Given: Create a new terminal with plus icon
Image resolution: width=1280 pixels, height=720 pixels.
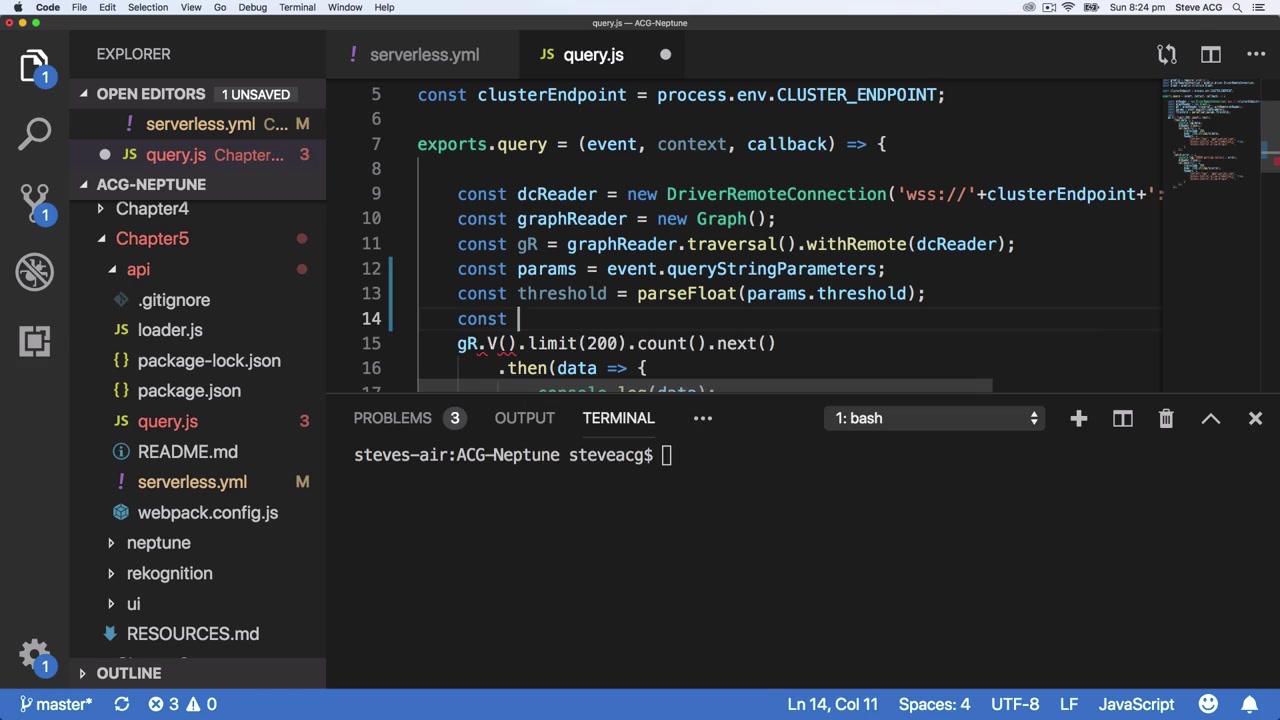Looking at the screenshot, I should tap(1078, 418).
